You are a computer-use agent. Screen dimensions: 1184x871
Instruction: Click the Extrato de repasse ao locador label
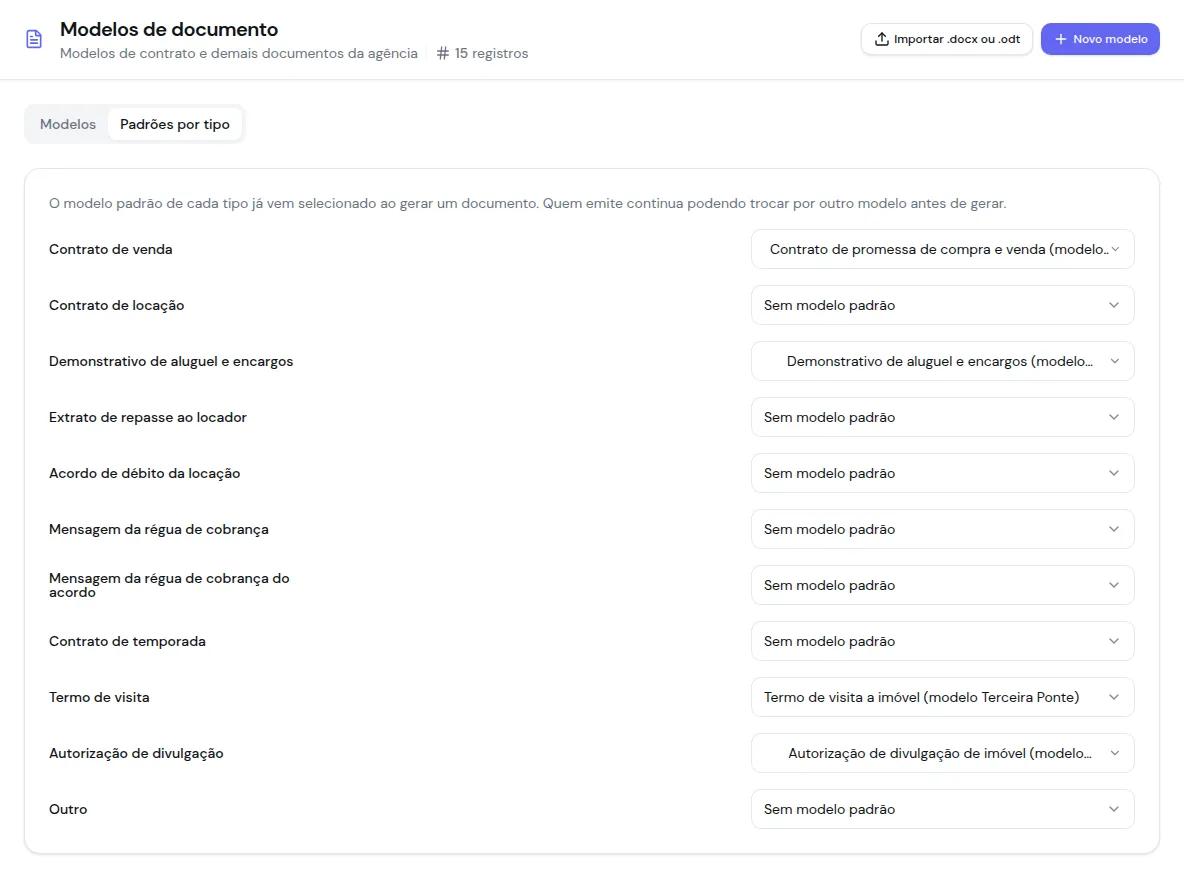tap(147, 417)
